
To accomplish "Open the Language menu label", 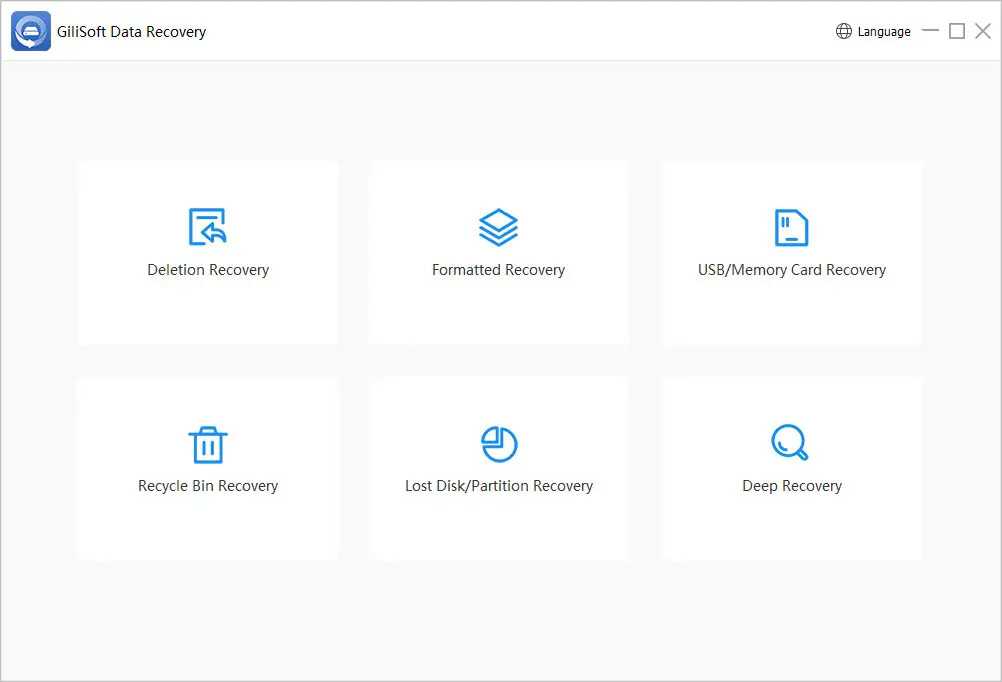I will 884,31.
